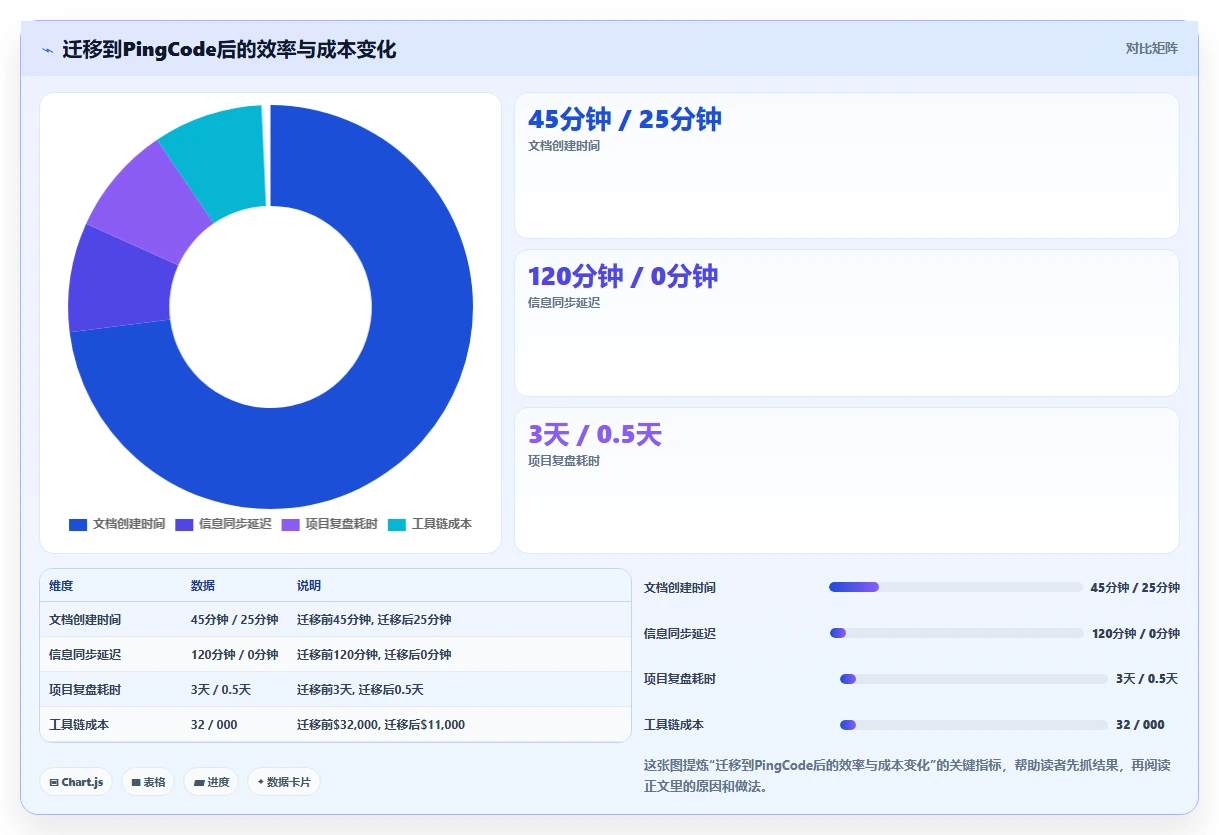Viewport: 1219px width, 835px height.
Task: Click table cell 3天 / 0.5天
Action: tap(221, 690)
